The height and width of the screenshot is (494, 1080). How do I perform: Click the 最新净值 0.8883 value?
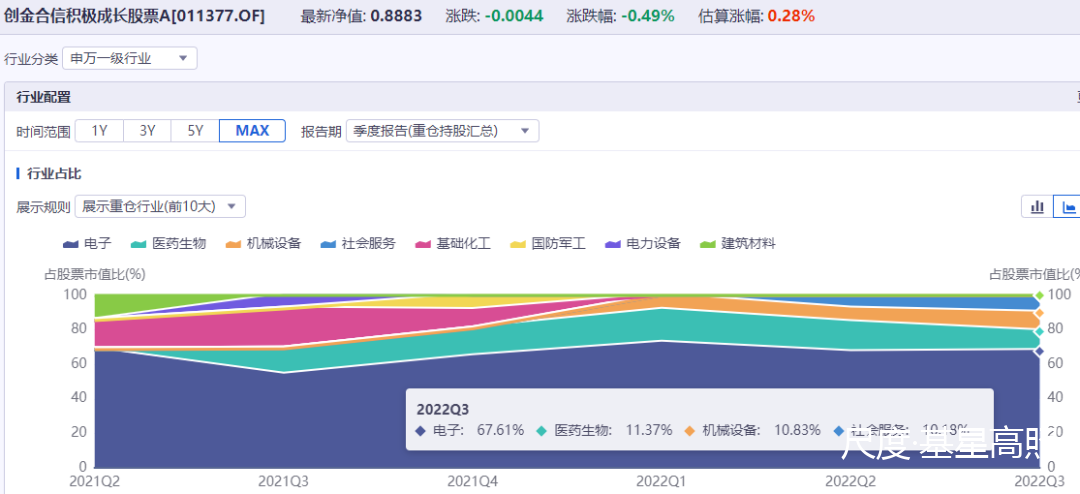click(x=396, y=16)
